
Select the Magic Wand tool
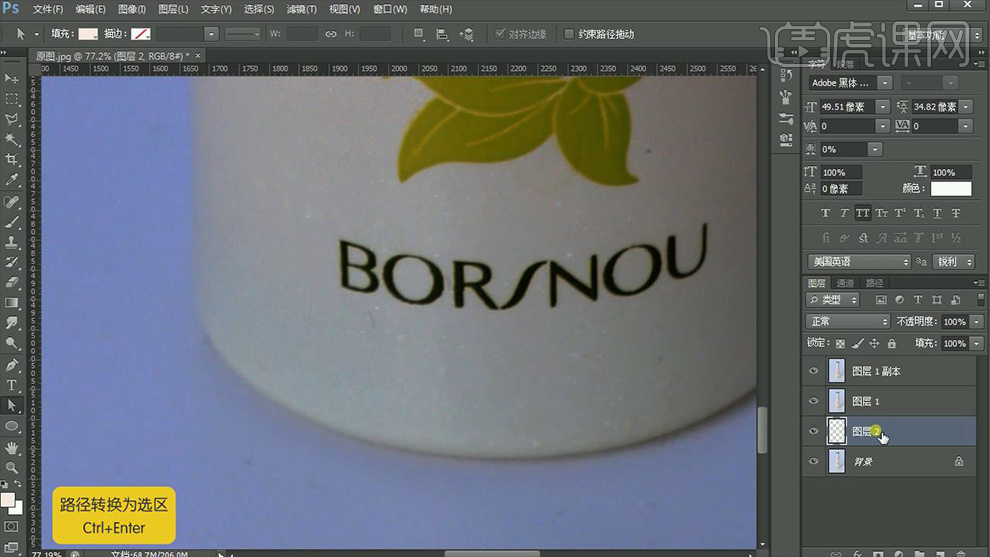(x=11, y=140)
